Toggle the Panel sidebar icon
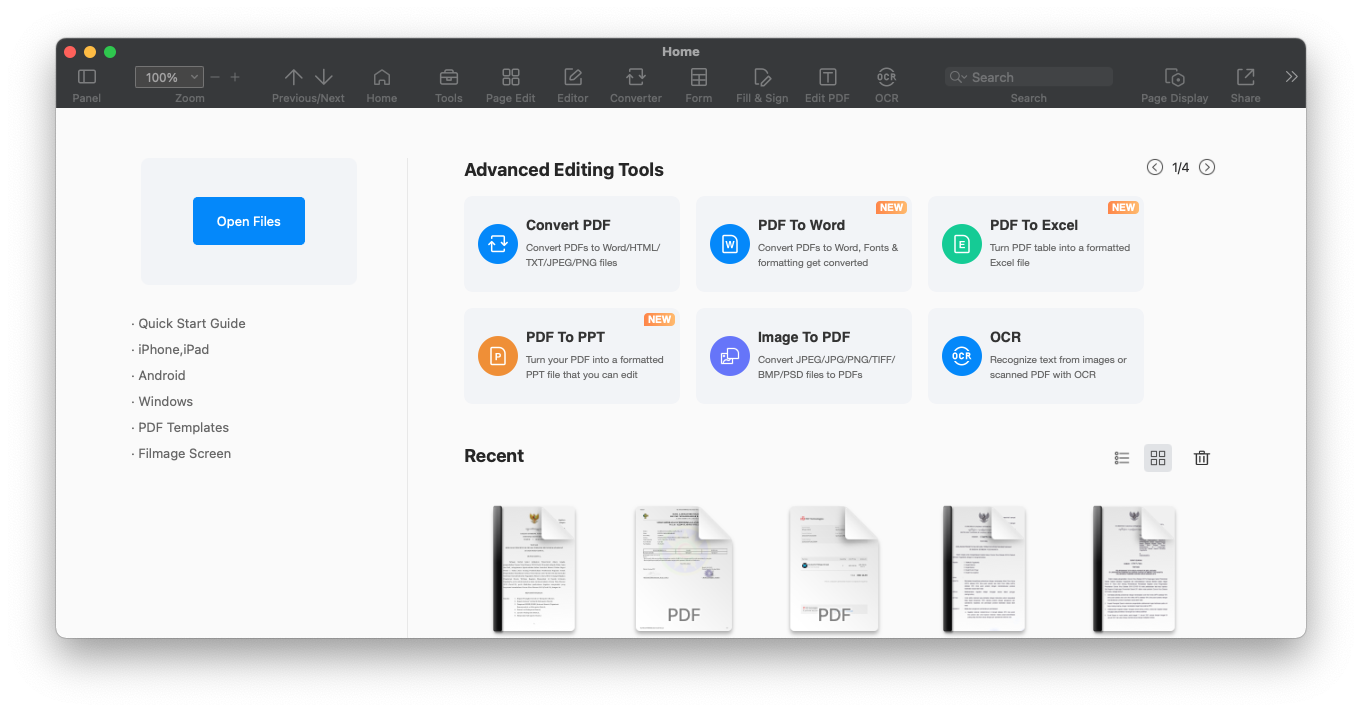The image size is (1362, 712). point(87,77)
